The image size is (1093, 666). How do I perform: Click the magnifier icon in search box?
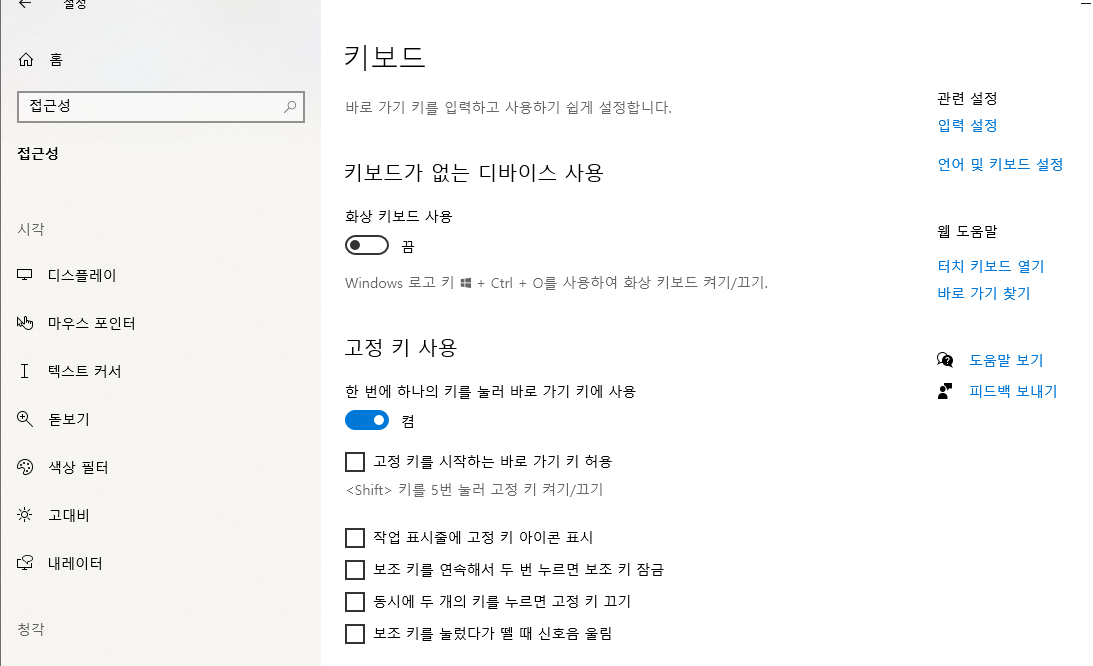[x=290, y=106]
